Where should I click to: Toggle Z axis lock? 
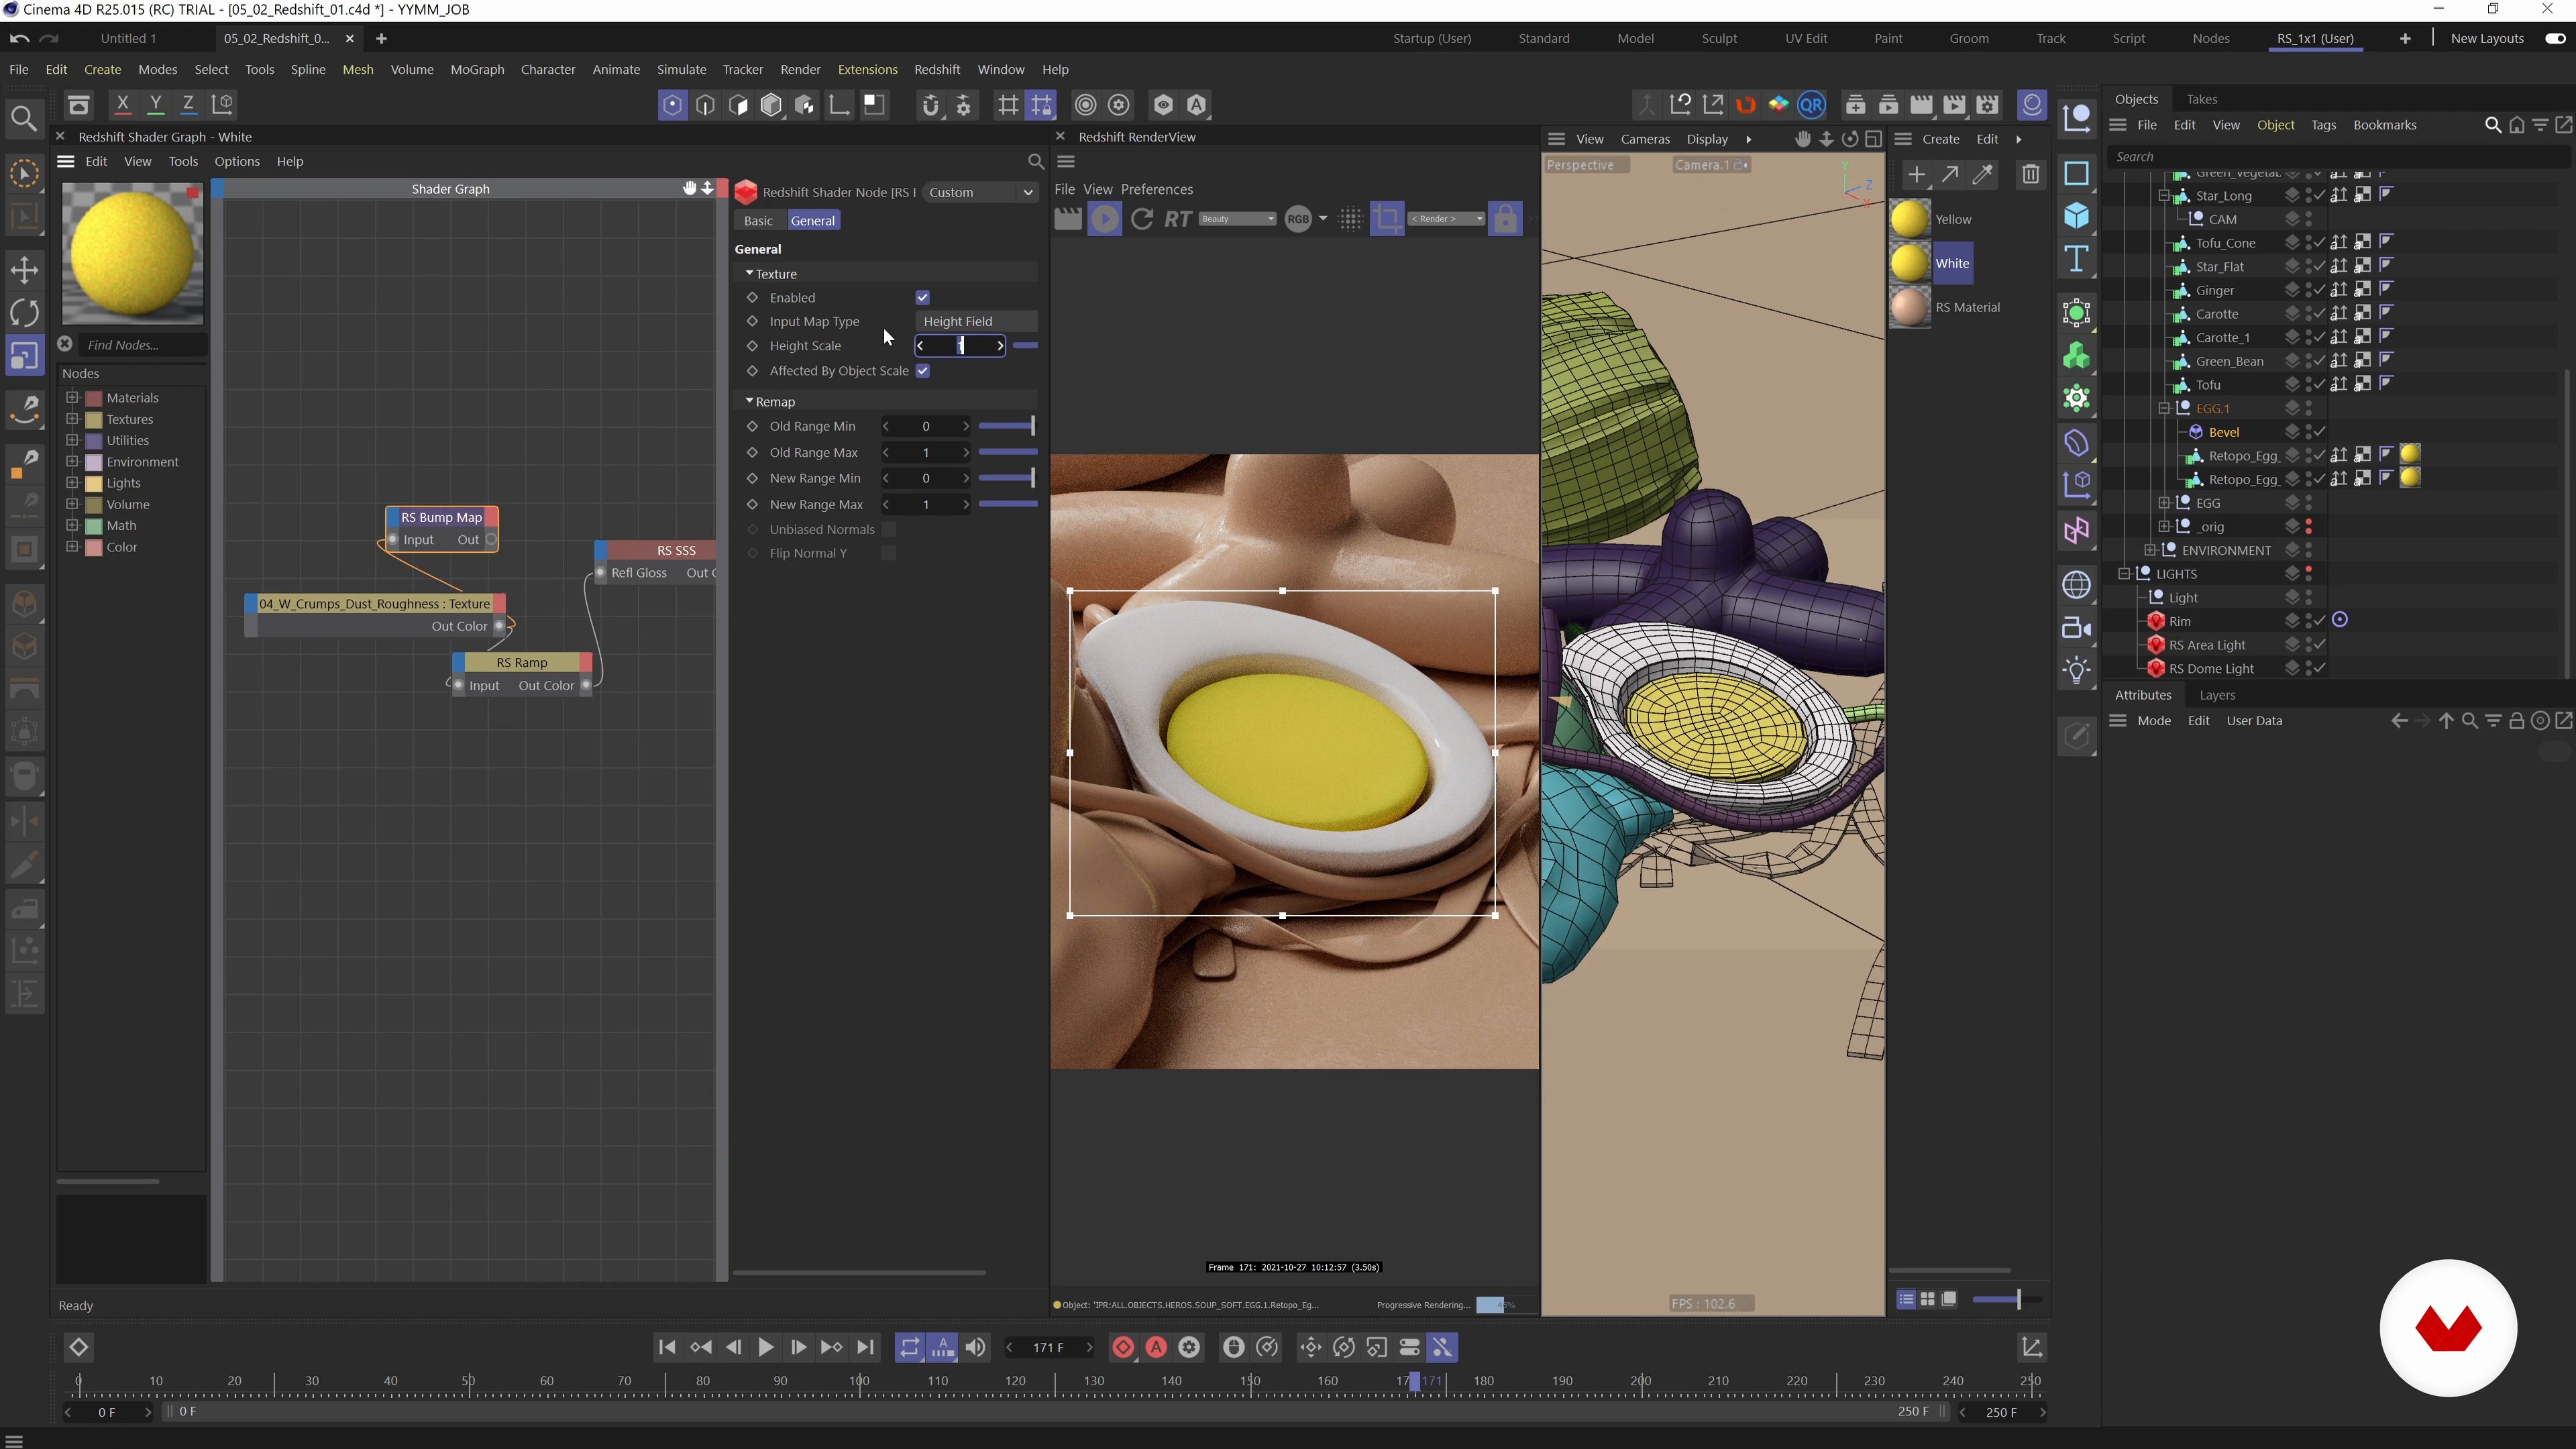(x=188, y=104)
